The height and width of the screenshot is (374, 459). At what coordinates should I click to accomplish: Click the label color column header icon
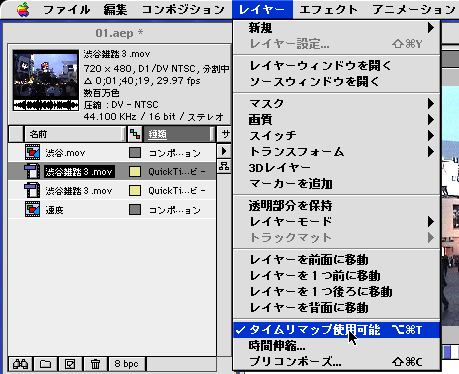coord(135,134)
